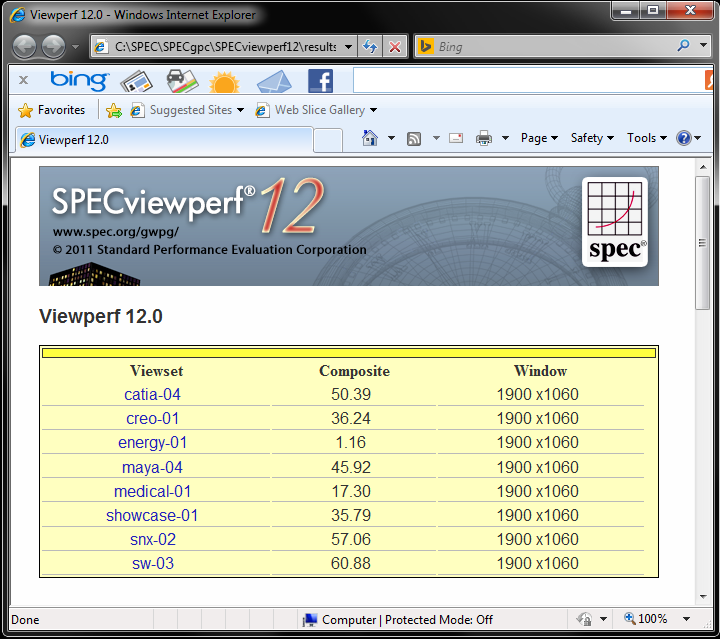Open the sw-03 viewset link
The width and height of the screenshot is (720, 639).
click(x=153, y=563)
